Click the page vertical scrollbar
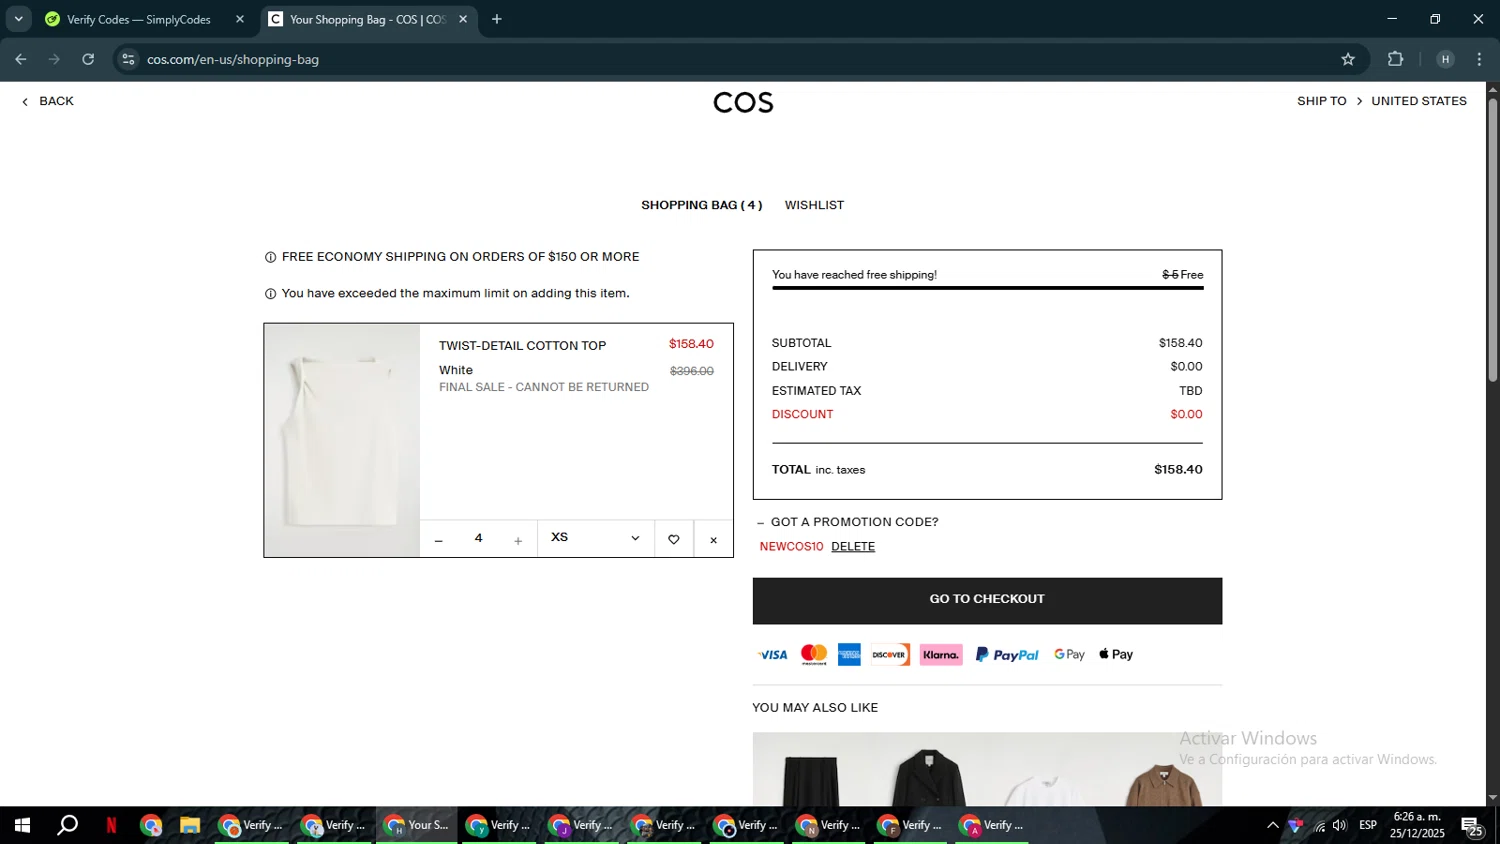The image size is (1500, 844). tap(1493, 240)
